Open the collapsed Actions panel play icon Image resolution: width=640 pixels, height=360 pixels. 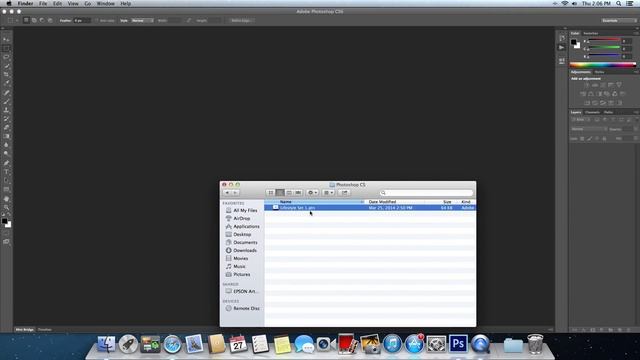(562, 48)
